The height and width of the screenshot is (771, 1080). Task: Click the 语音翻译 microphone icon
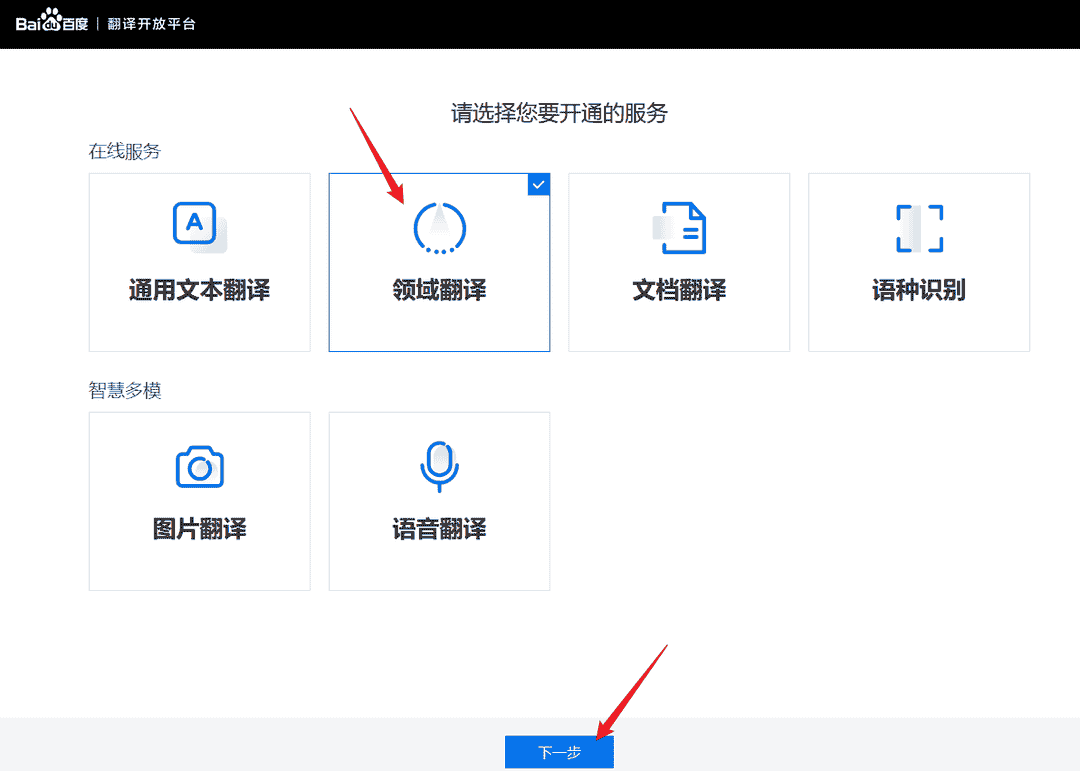pyautogui.click(x=439, y=465)
